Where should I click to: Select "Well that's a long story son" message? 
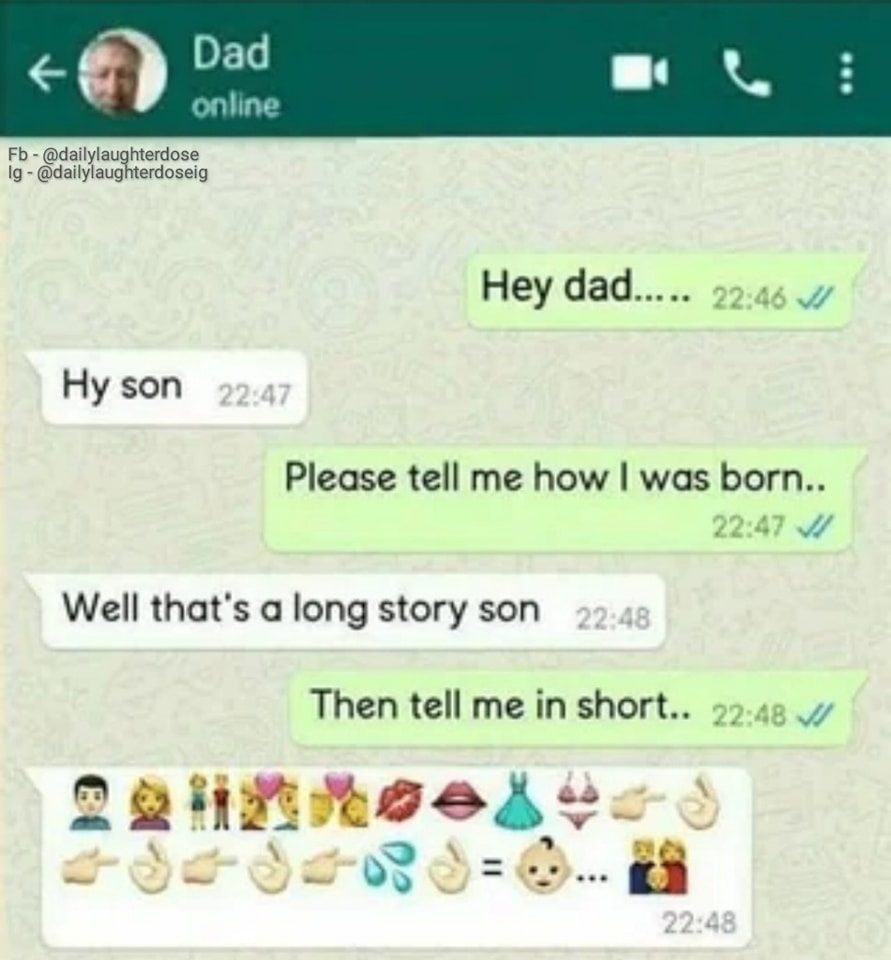352,611
